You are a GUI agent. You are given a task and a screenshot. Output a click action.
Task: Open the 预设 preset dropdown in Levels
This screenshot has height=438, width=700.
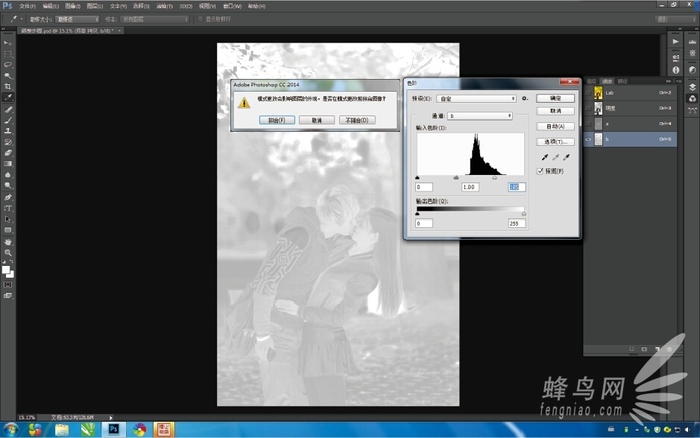(476, 98)
